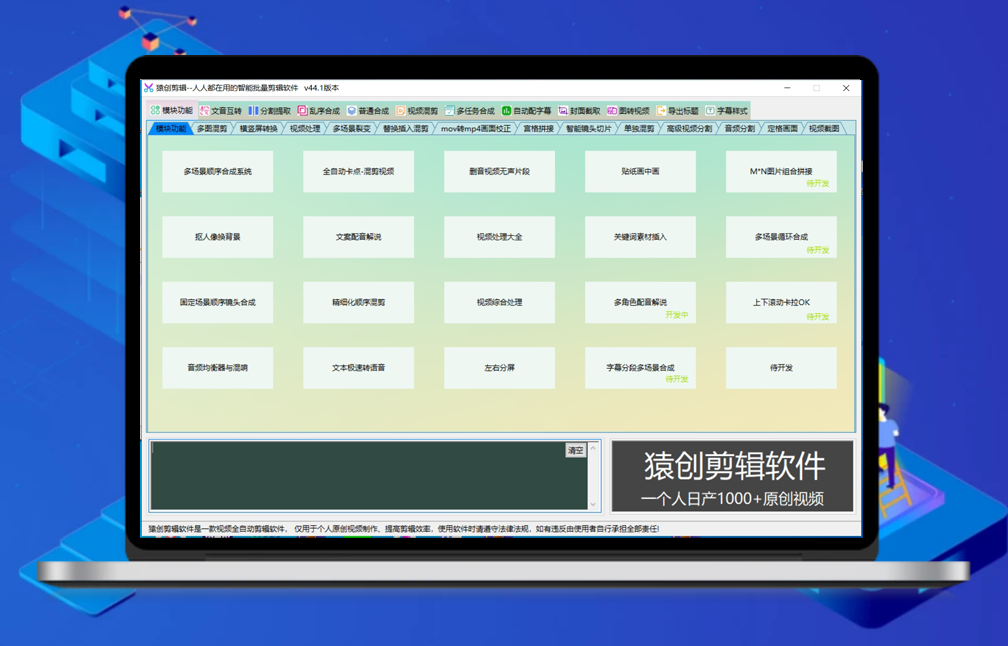The image size is (1008, 646).
Task: Open the 替换插入混剪 tab
Action: click(406, 129)
